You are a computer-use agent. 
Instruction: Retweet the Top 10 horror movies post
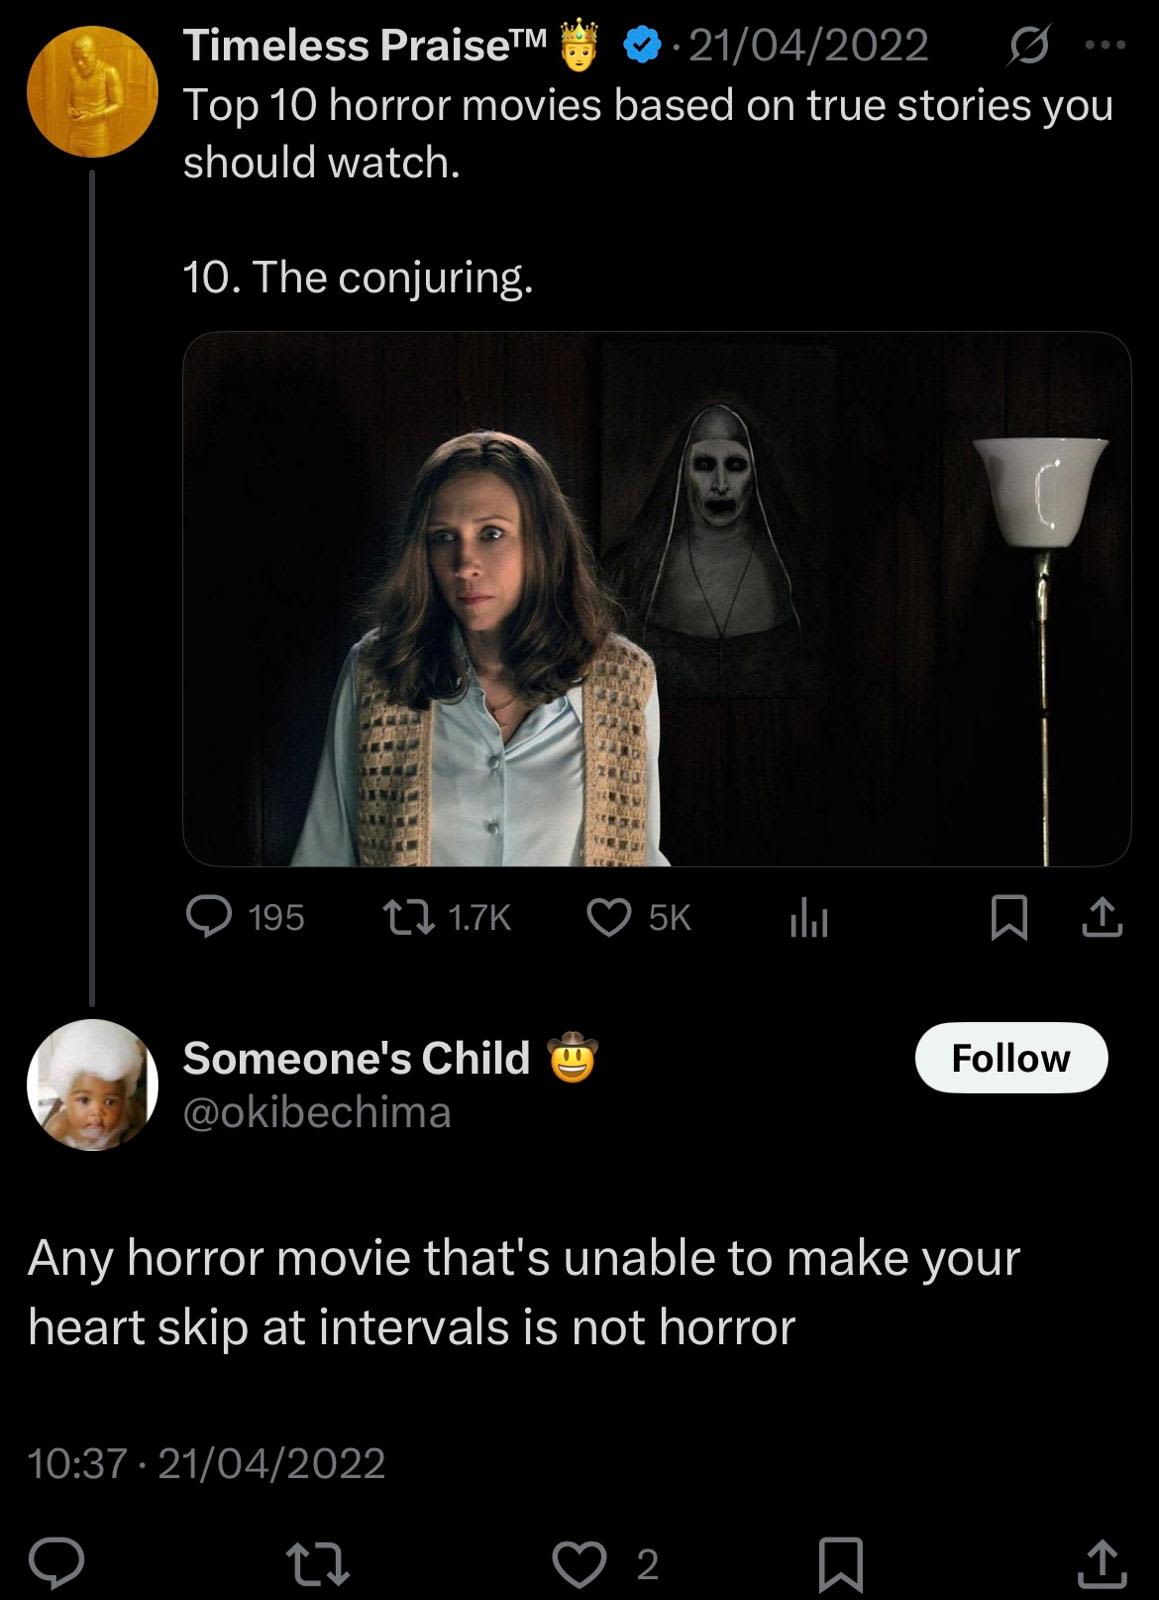tap(410, 916)
